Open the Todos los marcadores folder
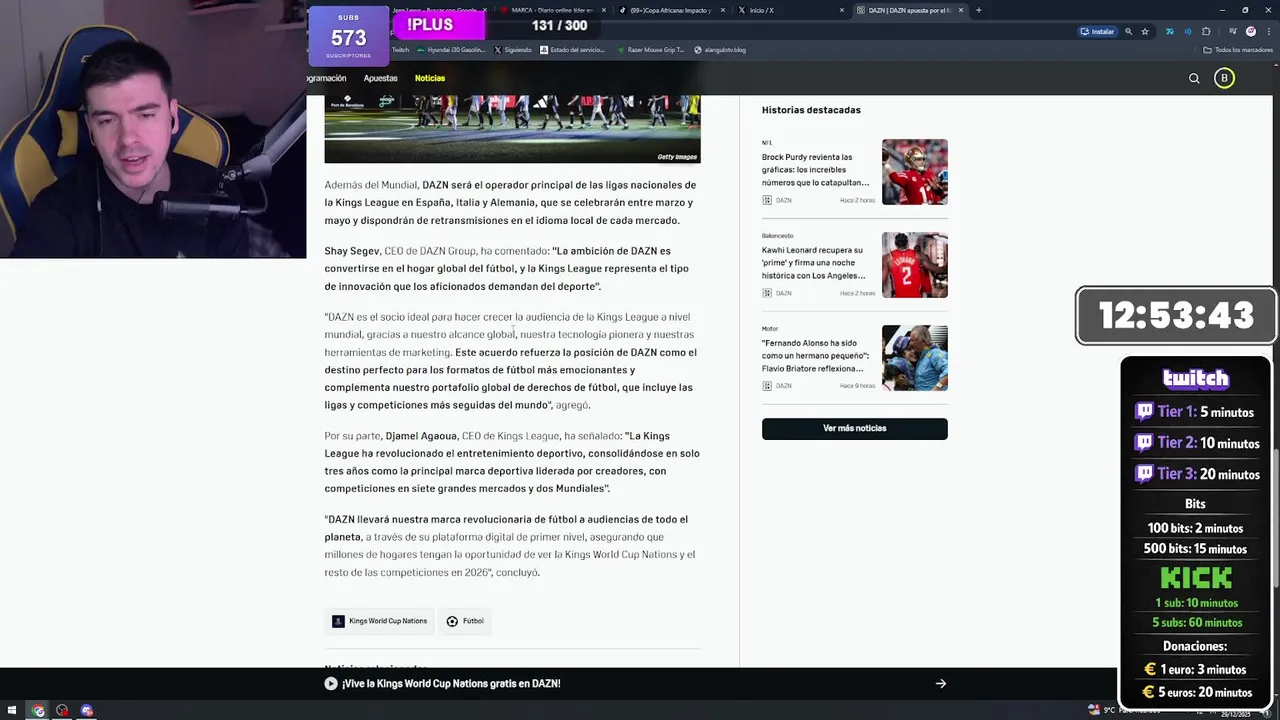Image resolution: width=1280 pixels, height=720 pixels. [x=1238, y=49]
